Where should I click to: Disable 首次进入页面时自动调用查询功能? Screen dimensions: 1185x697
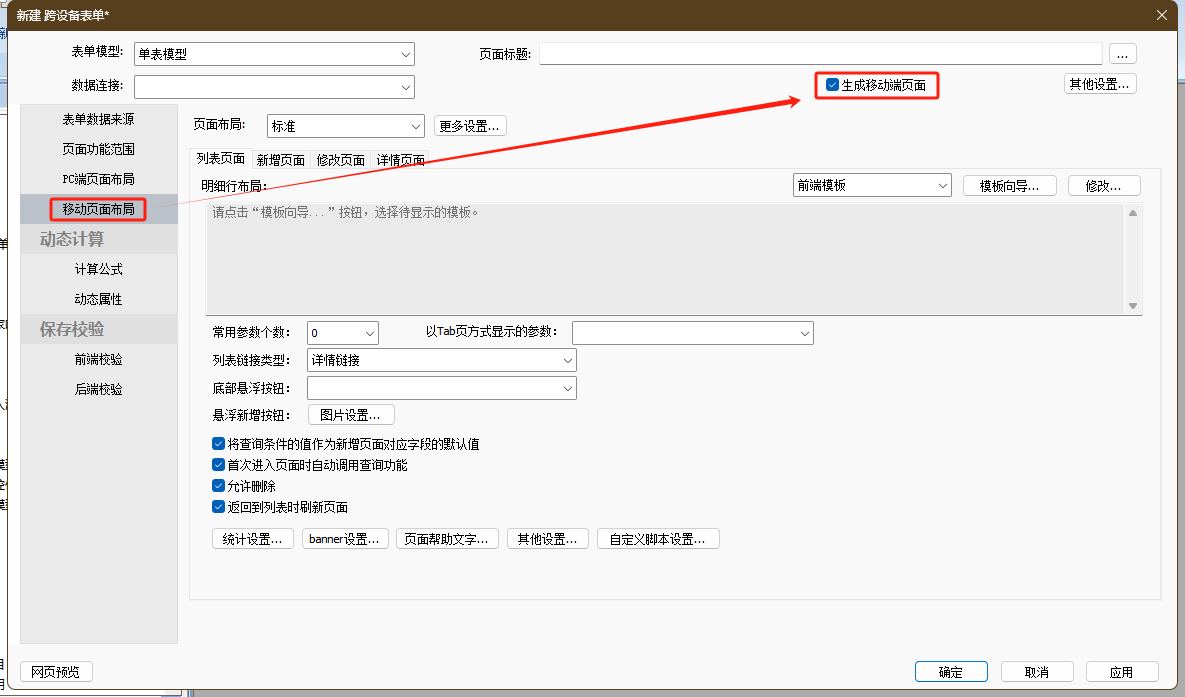coord(219,465)
